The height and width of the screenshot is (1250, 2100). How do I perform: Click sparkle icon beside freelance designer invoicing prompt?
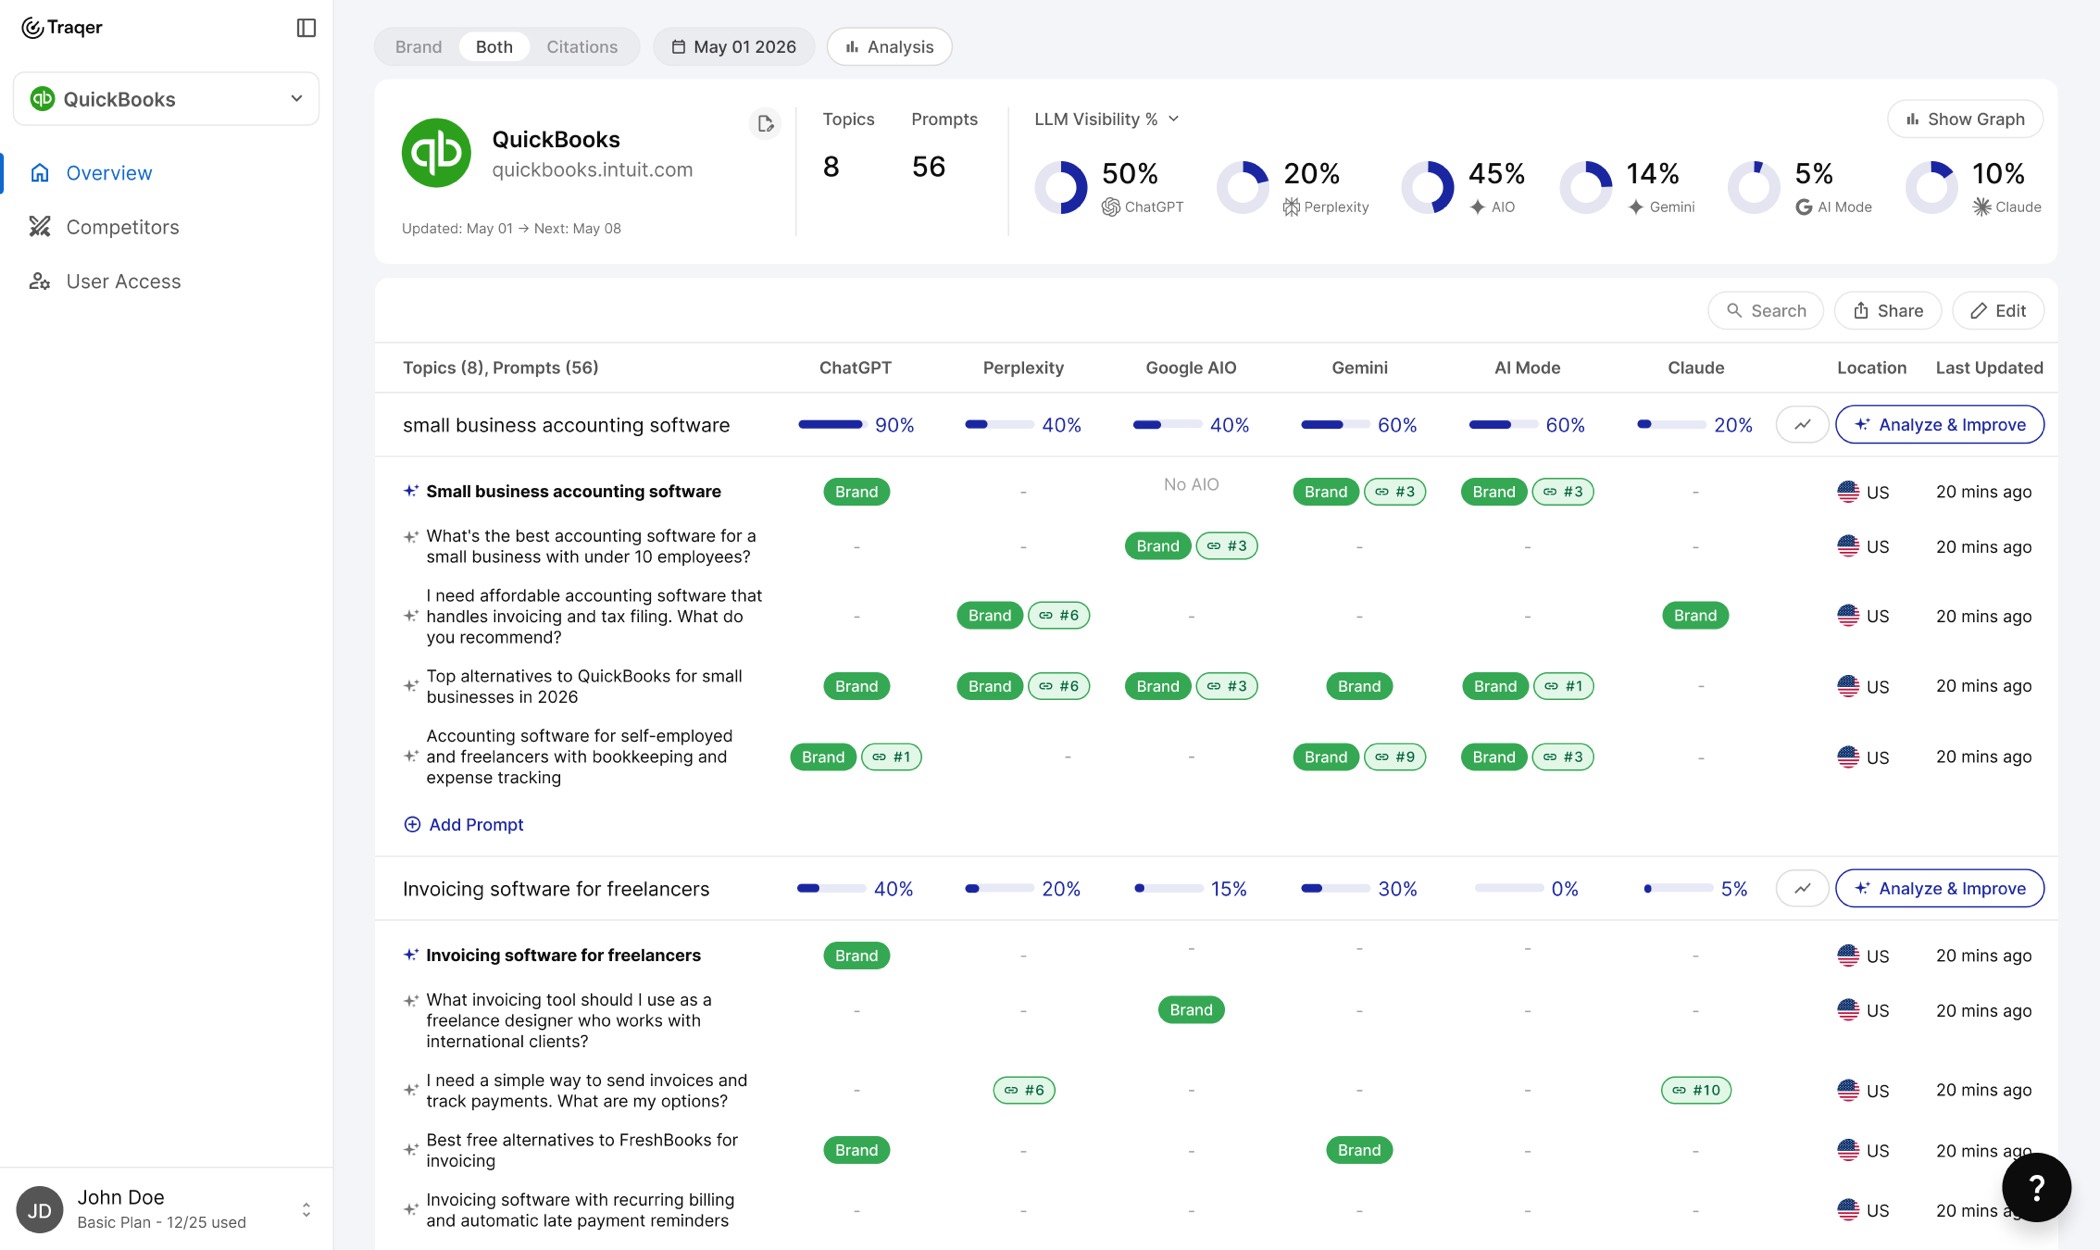pos(410,1001)
